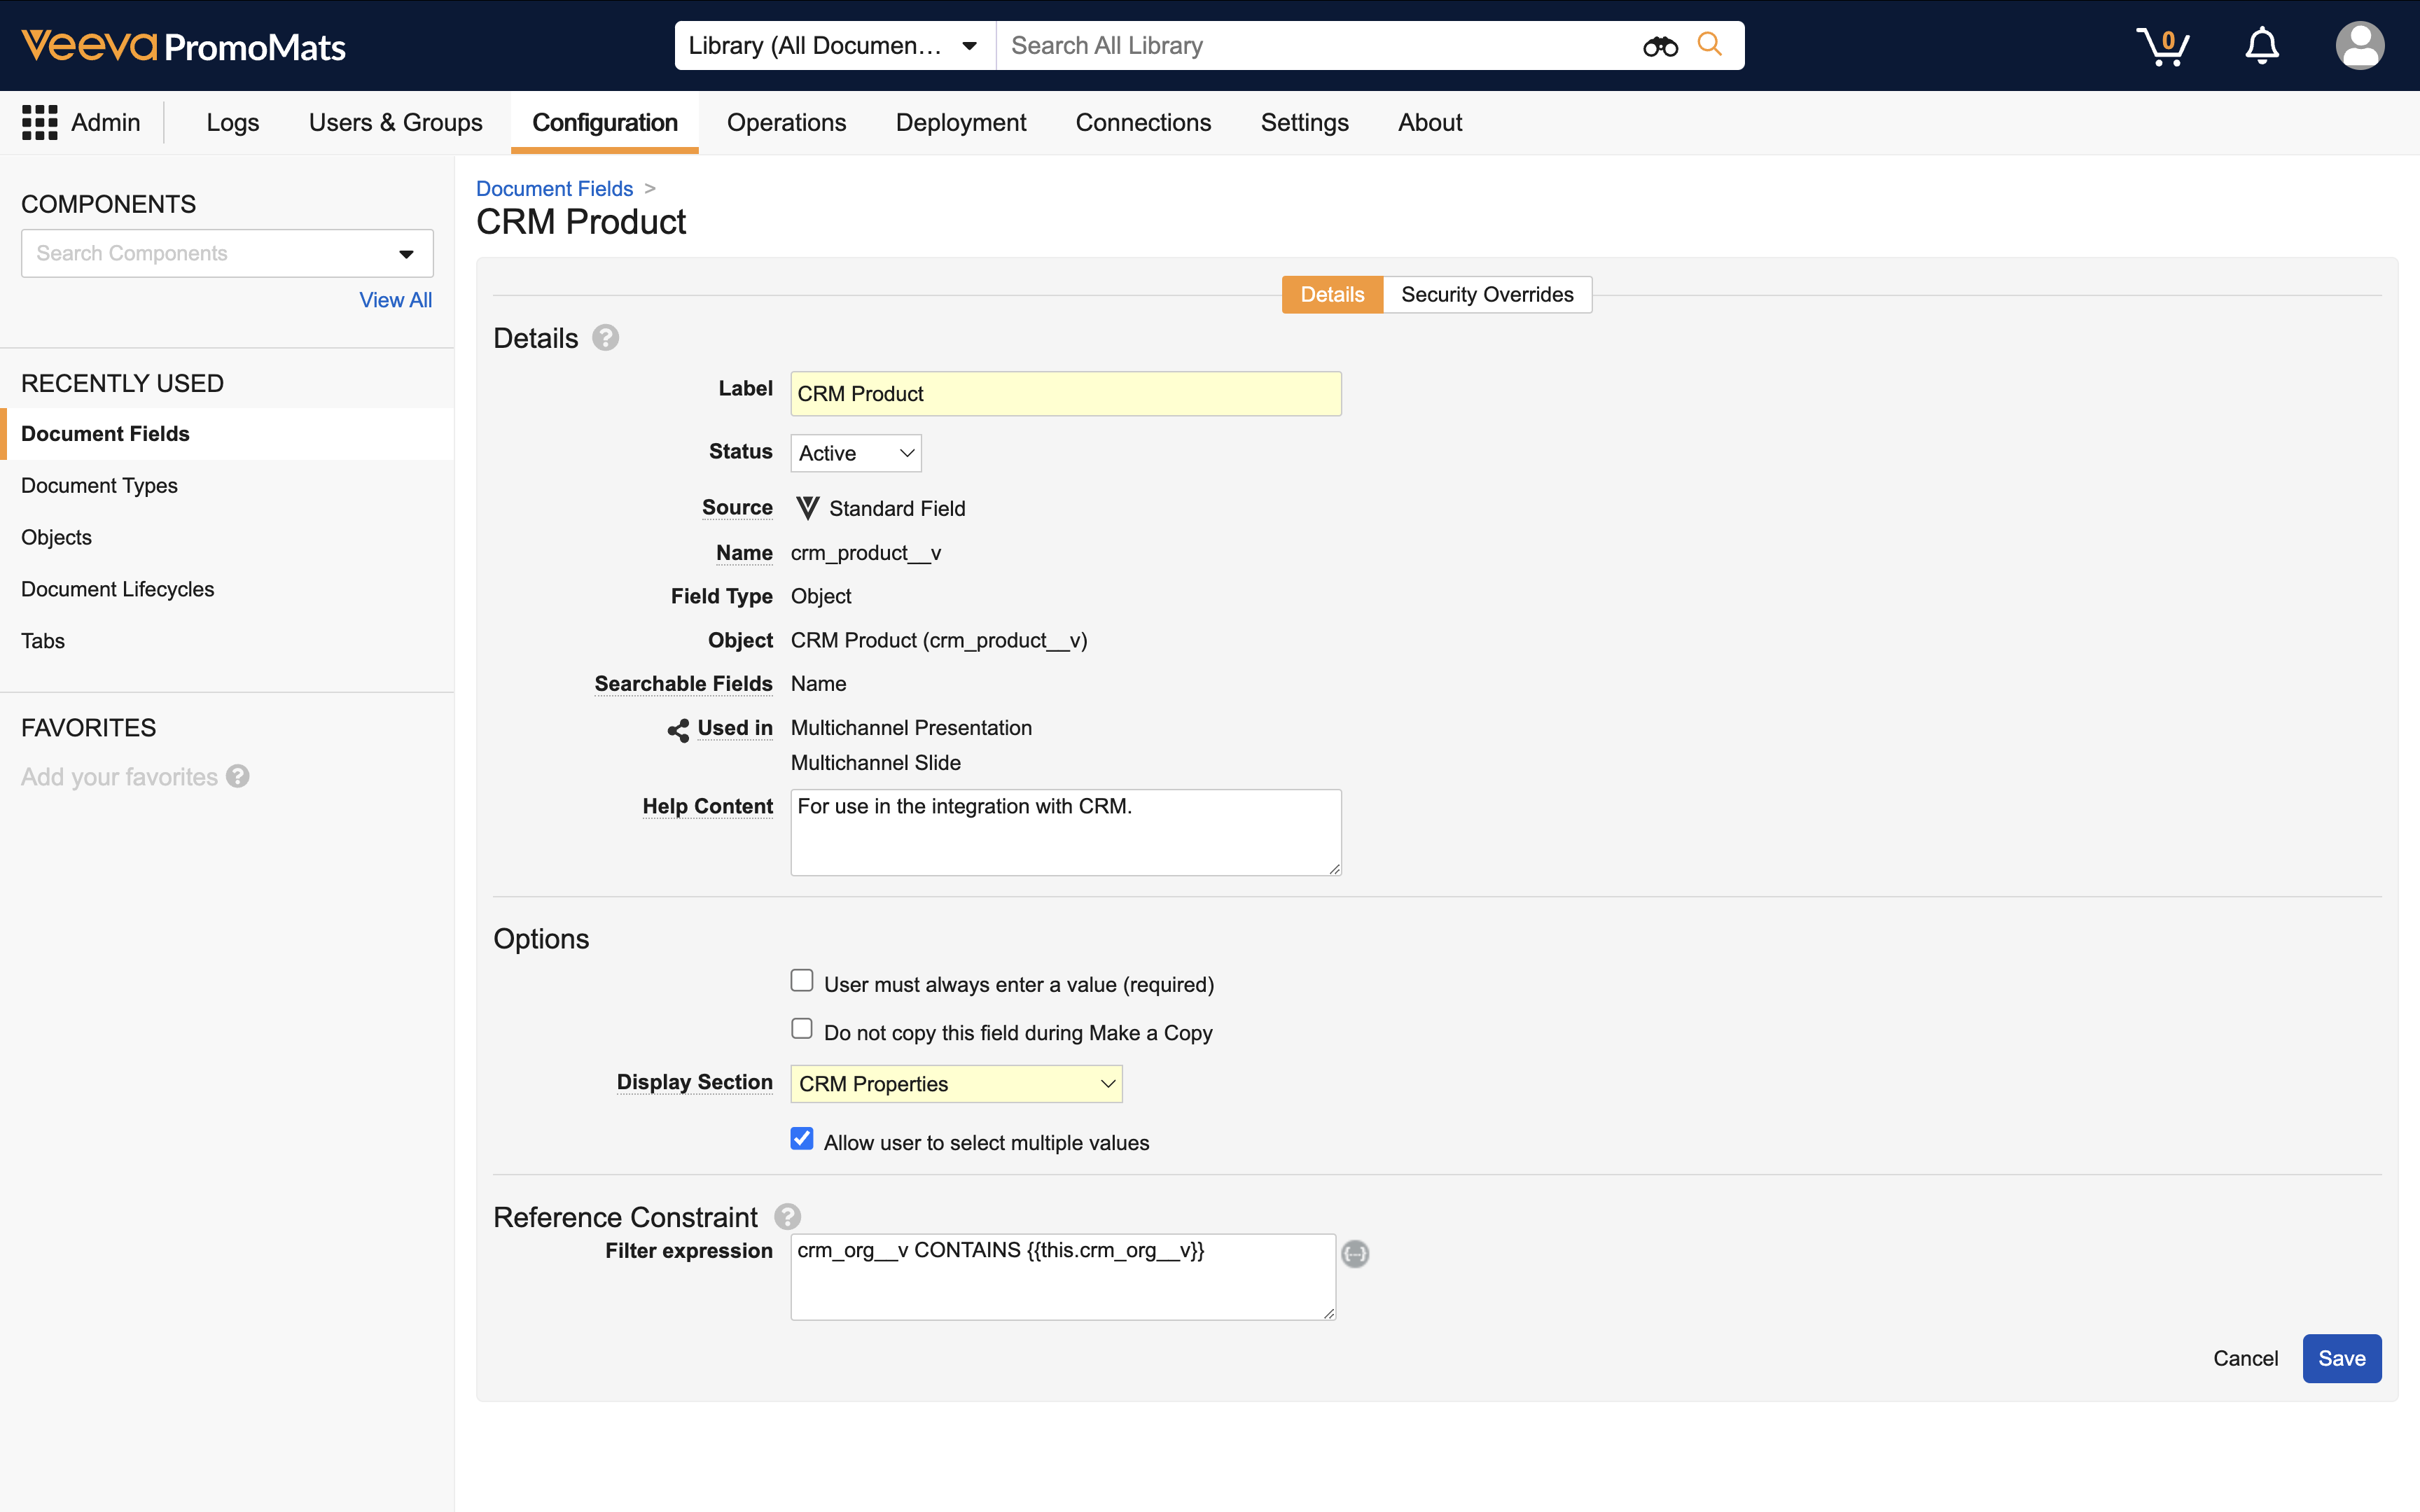Click the orange magnifier search icon
The height and width of the screenshot is (1512, 2420).
coord(1710,45)
